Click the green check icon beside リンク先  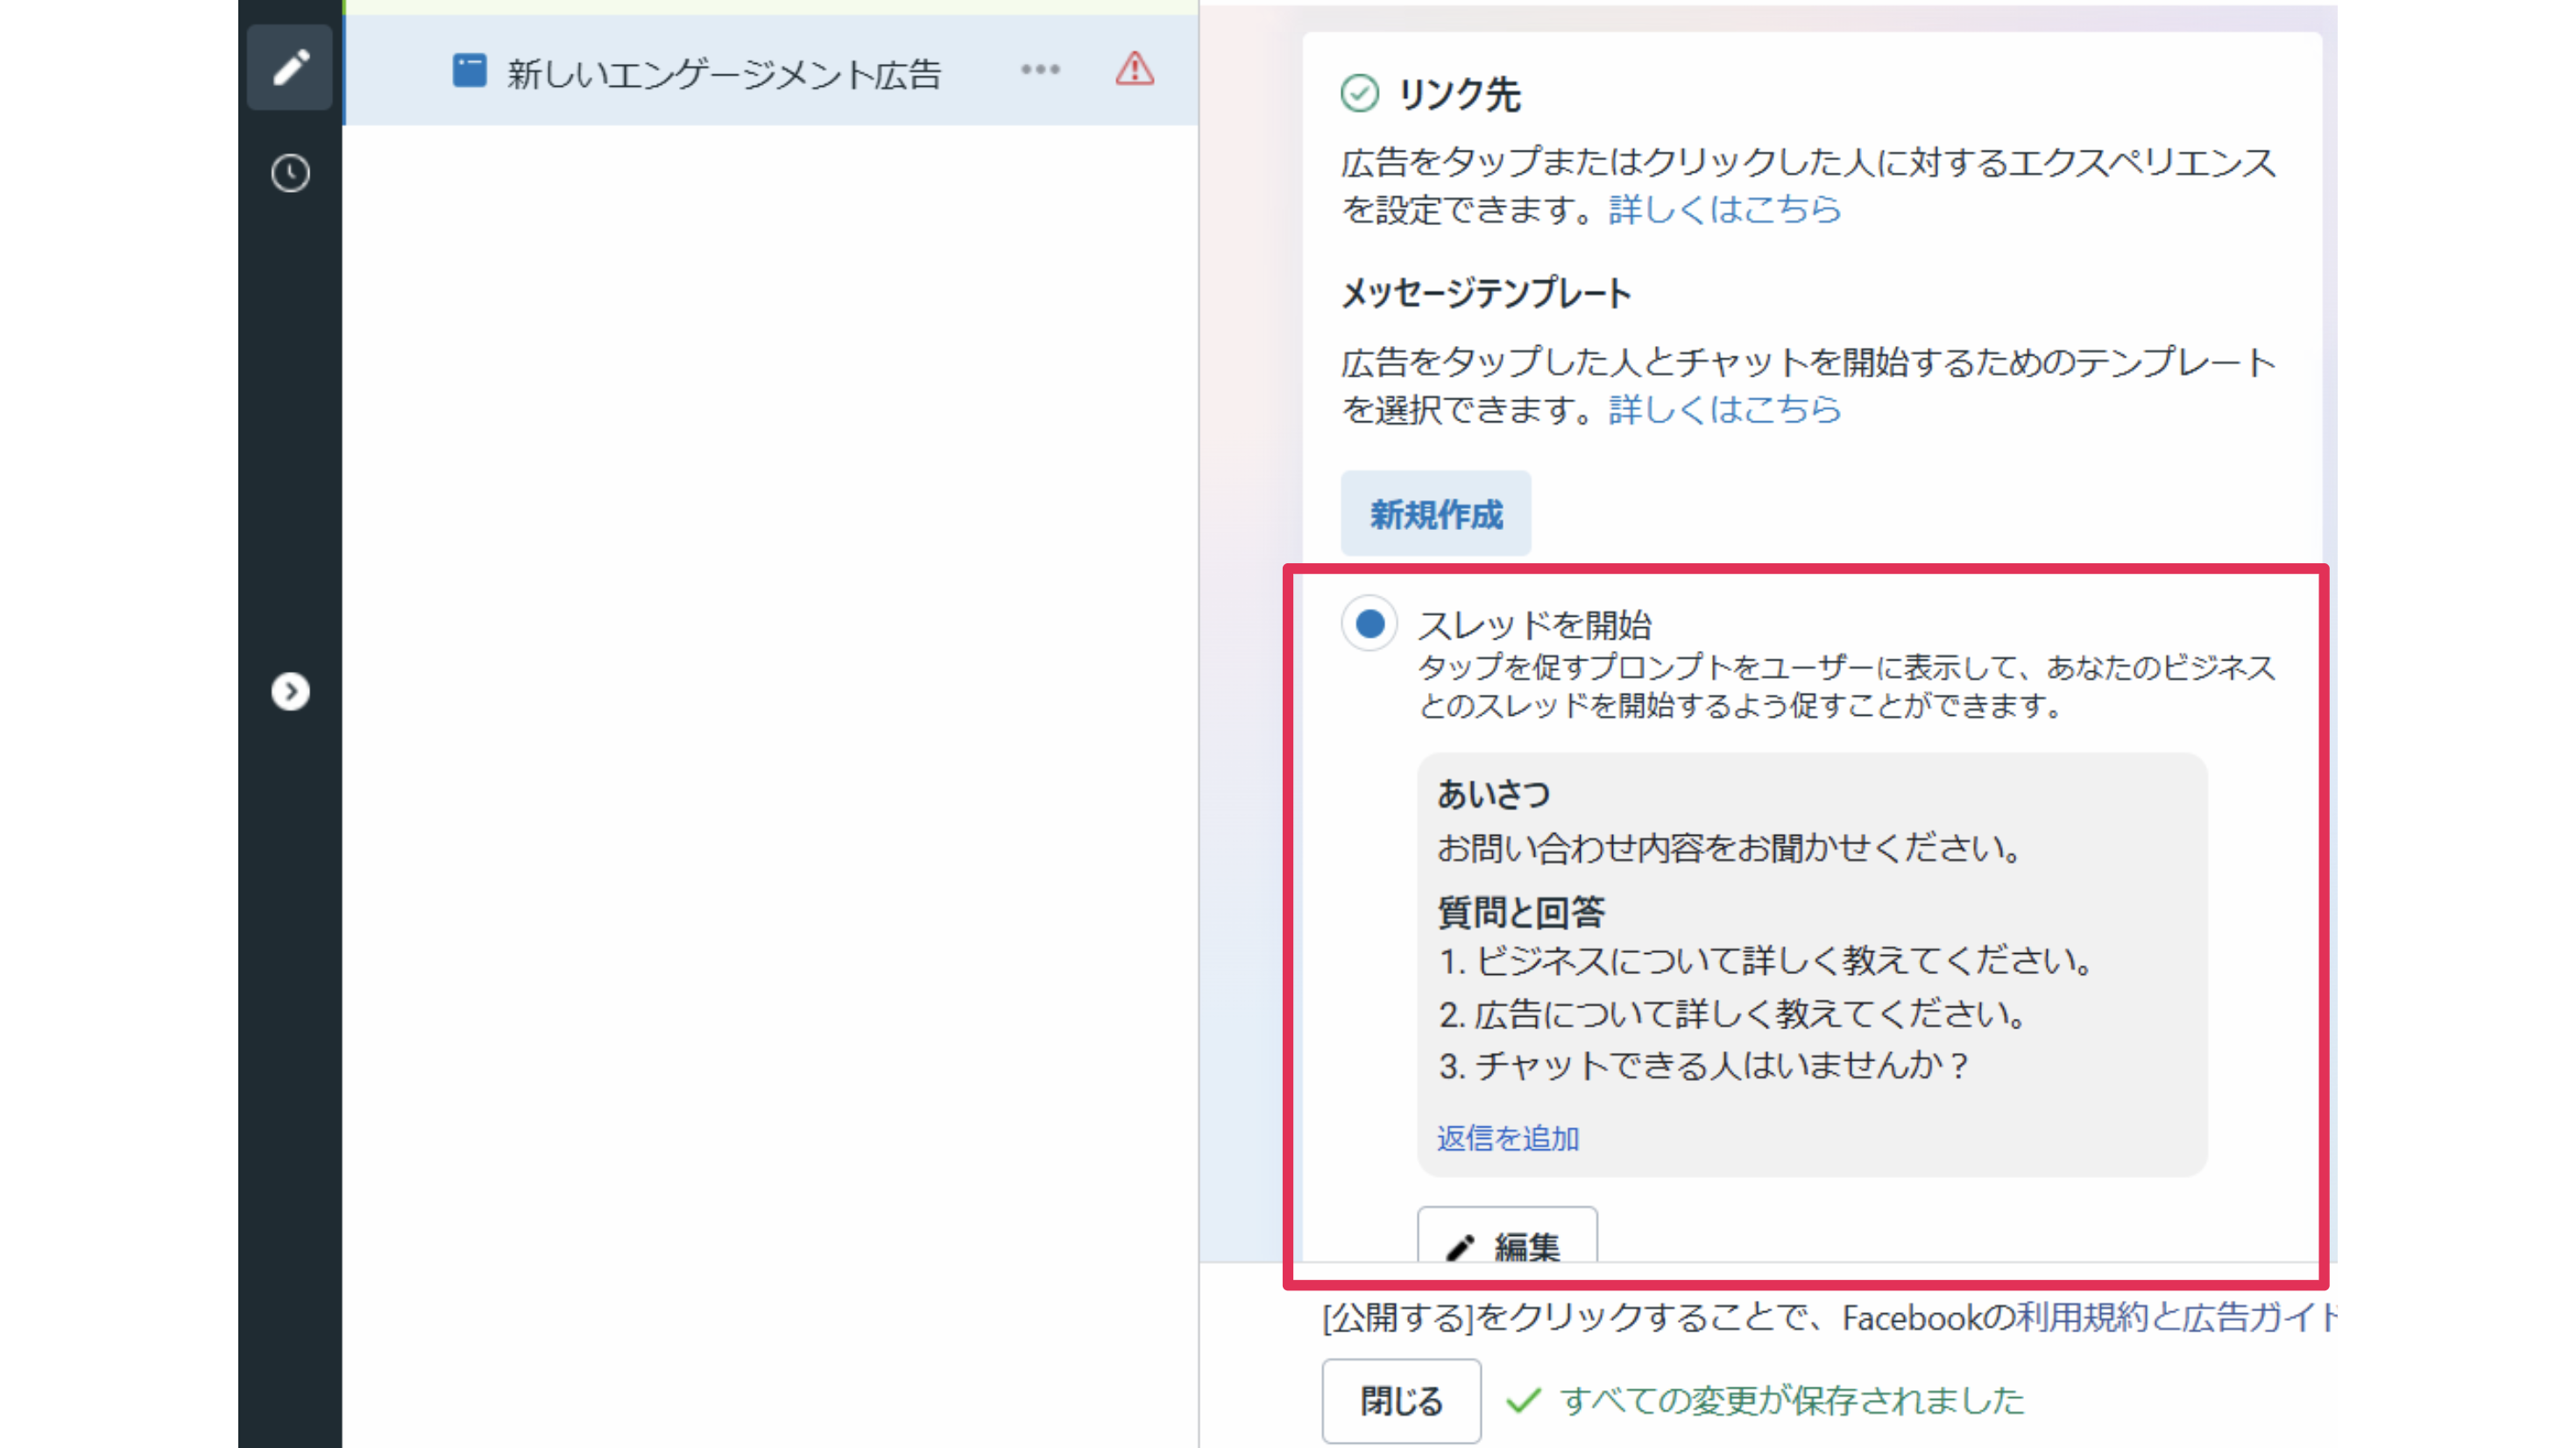(x=1359, y=94)
